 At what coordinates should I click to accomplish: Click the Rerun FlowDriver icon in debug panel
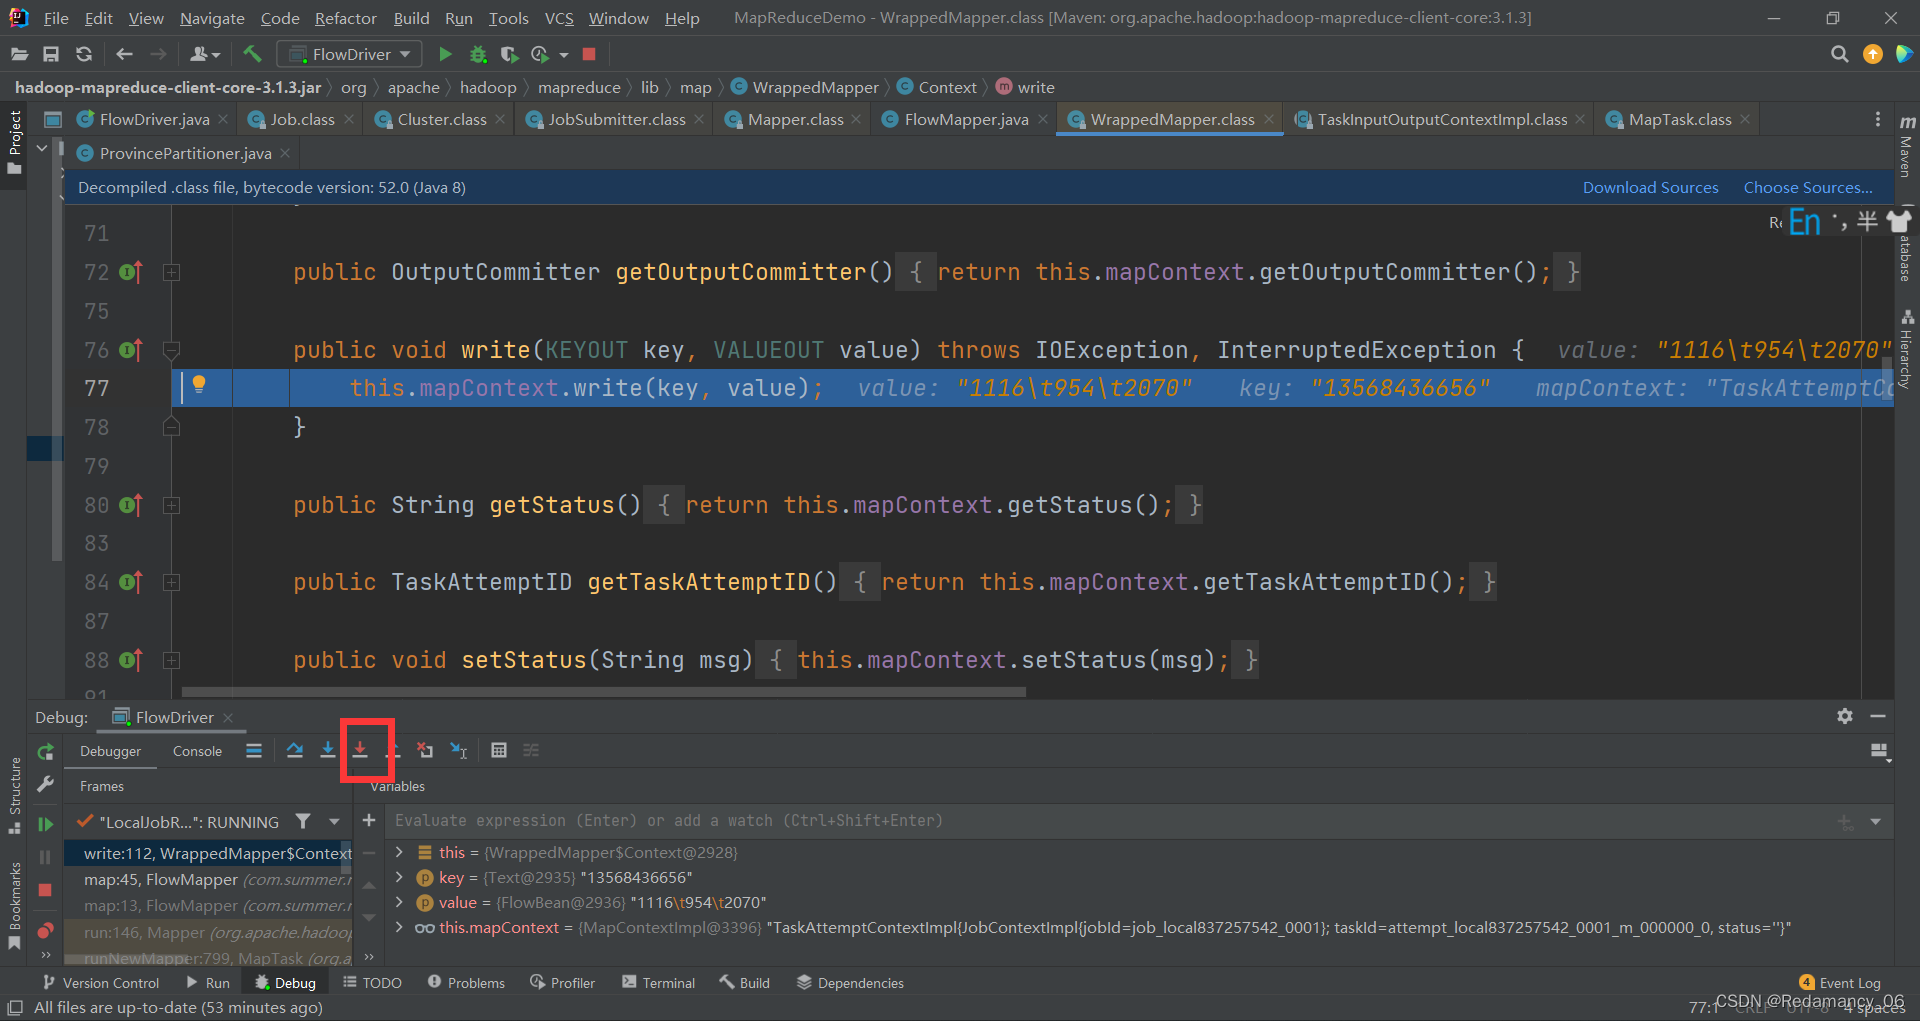[45, 752]
